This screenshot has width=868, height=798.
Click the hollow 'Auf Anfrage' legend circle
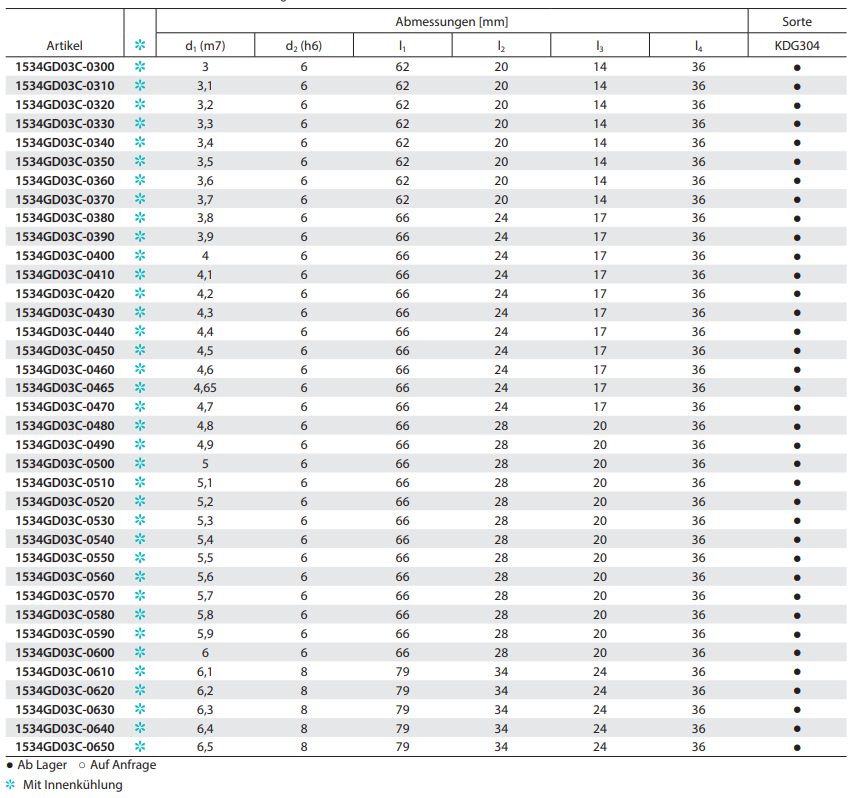click(81, 766)
